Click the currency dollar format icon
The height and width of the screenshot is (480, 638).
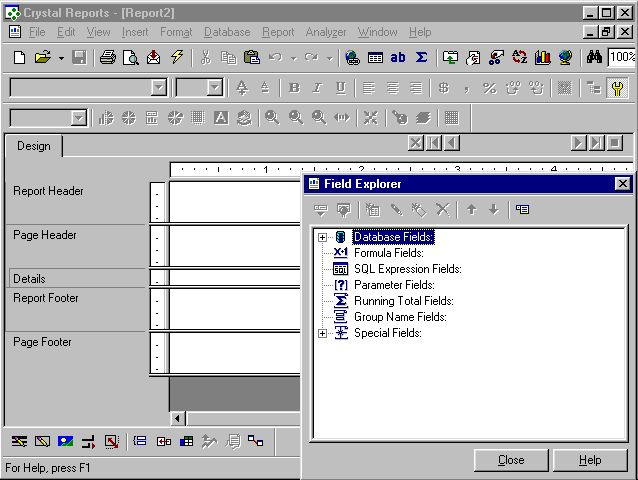coord(444,88)
